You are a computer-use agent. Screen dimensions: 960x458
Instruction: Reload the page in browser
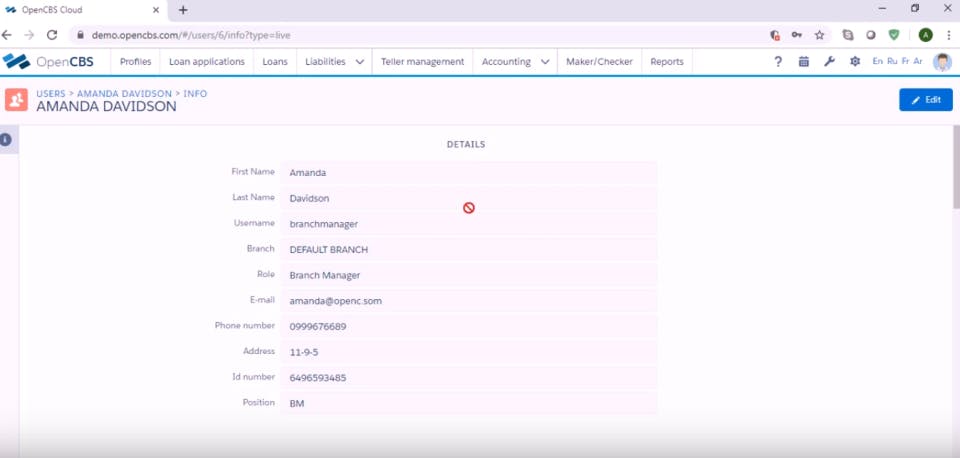tap(52, 35)
